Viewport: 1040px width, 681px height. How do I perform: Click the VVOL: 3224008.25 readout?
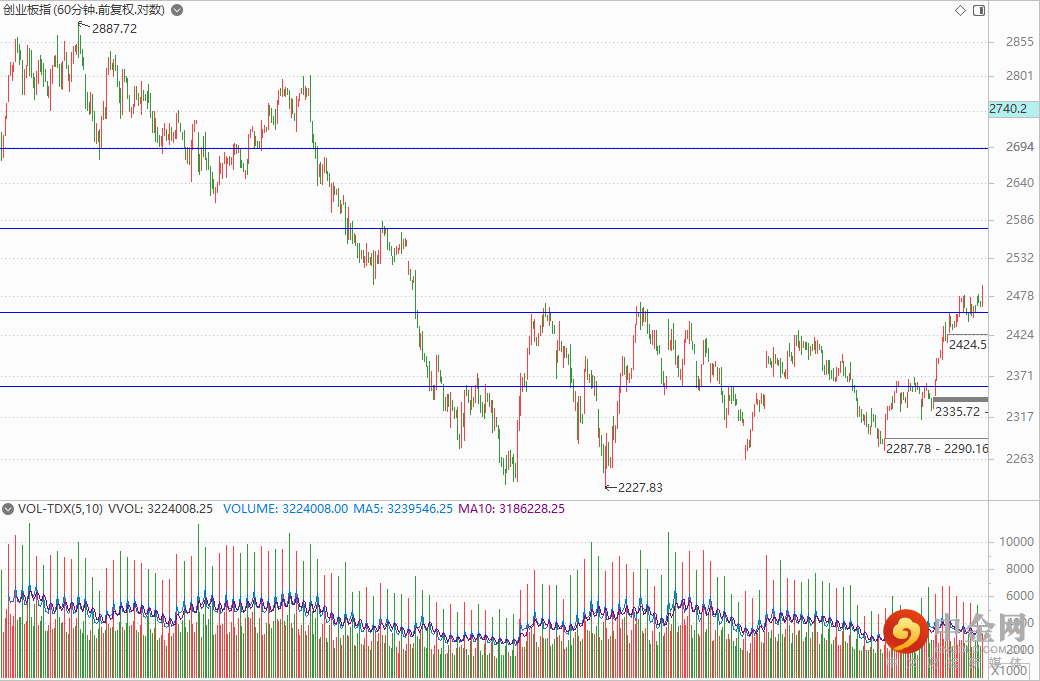(161, 509)
